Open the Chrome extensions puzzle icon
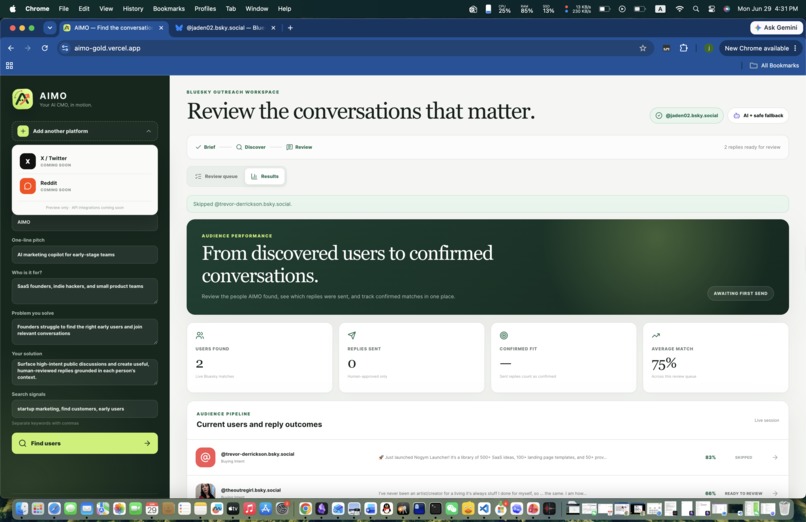This screenshot has width=806, height=522. point(684,48)
